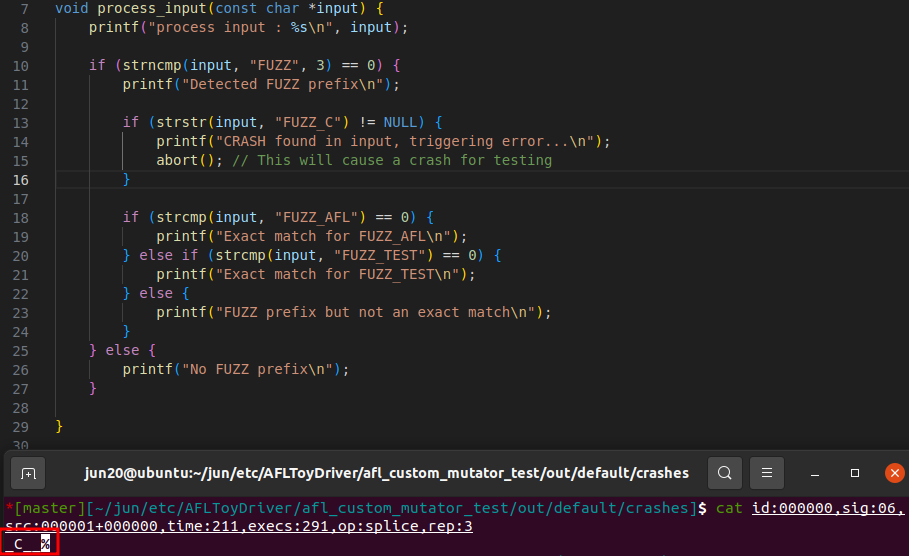This screenshot has height=556, width=909.
Task: Open terminal hamburger menu
Action: click(x=767, y=473)
